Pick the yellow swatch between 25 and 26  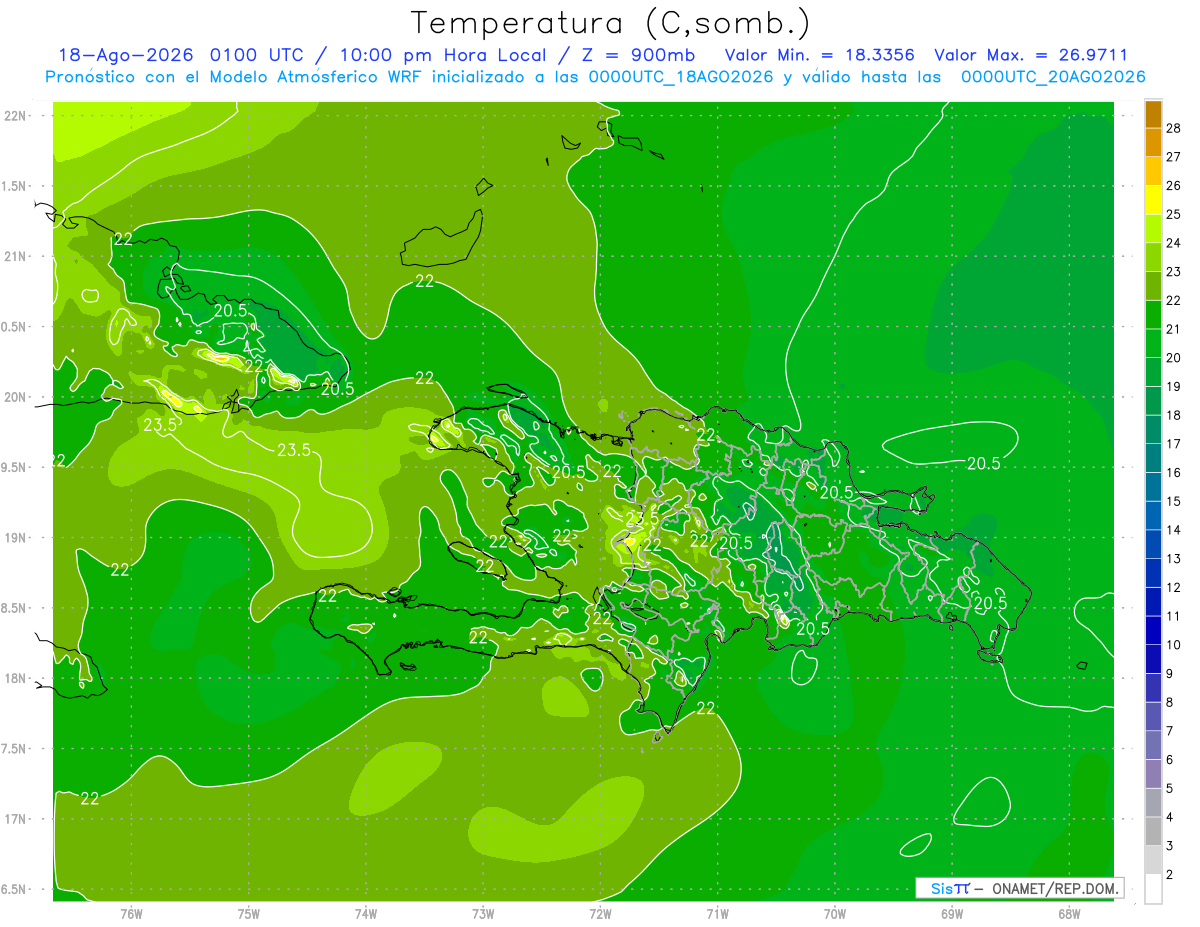(1153, 200)
